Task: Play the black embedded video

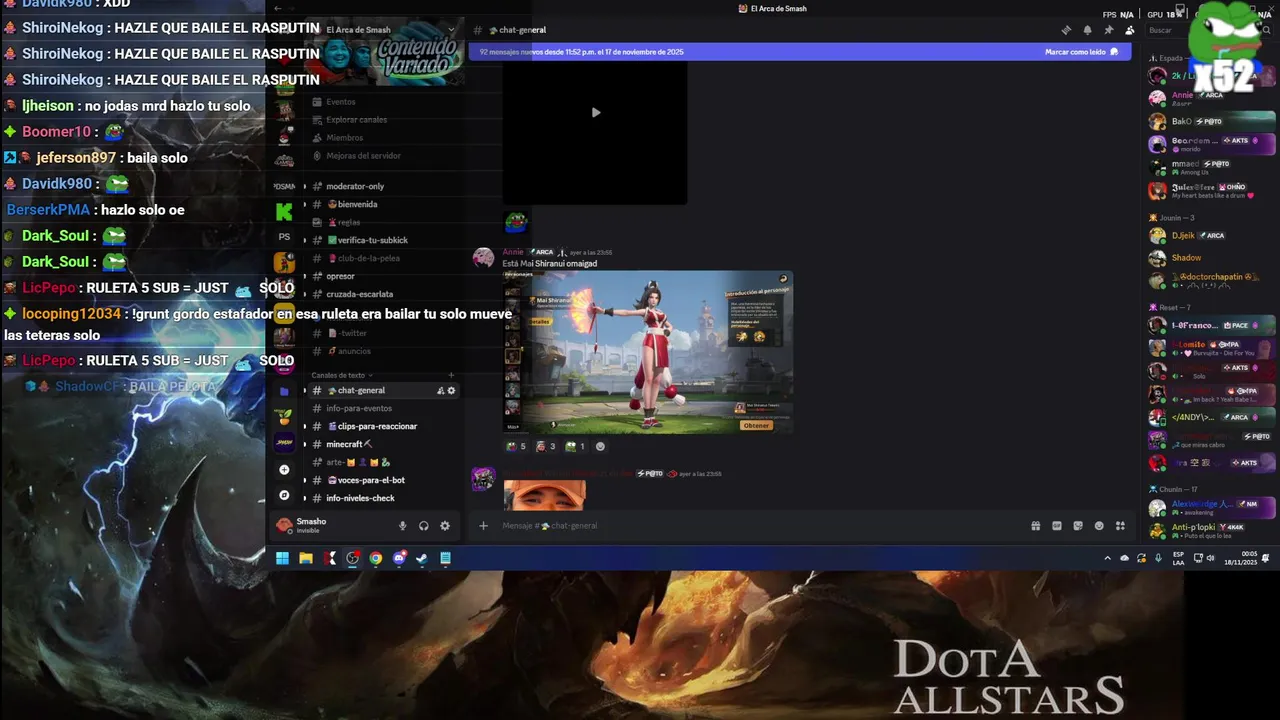Action: pos(595,113)
